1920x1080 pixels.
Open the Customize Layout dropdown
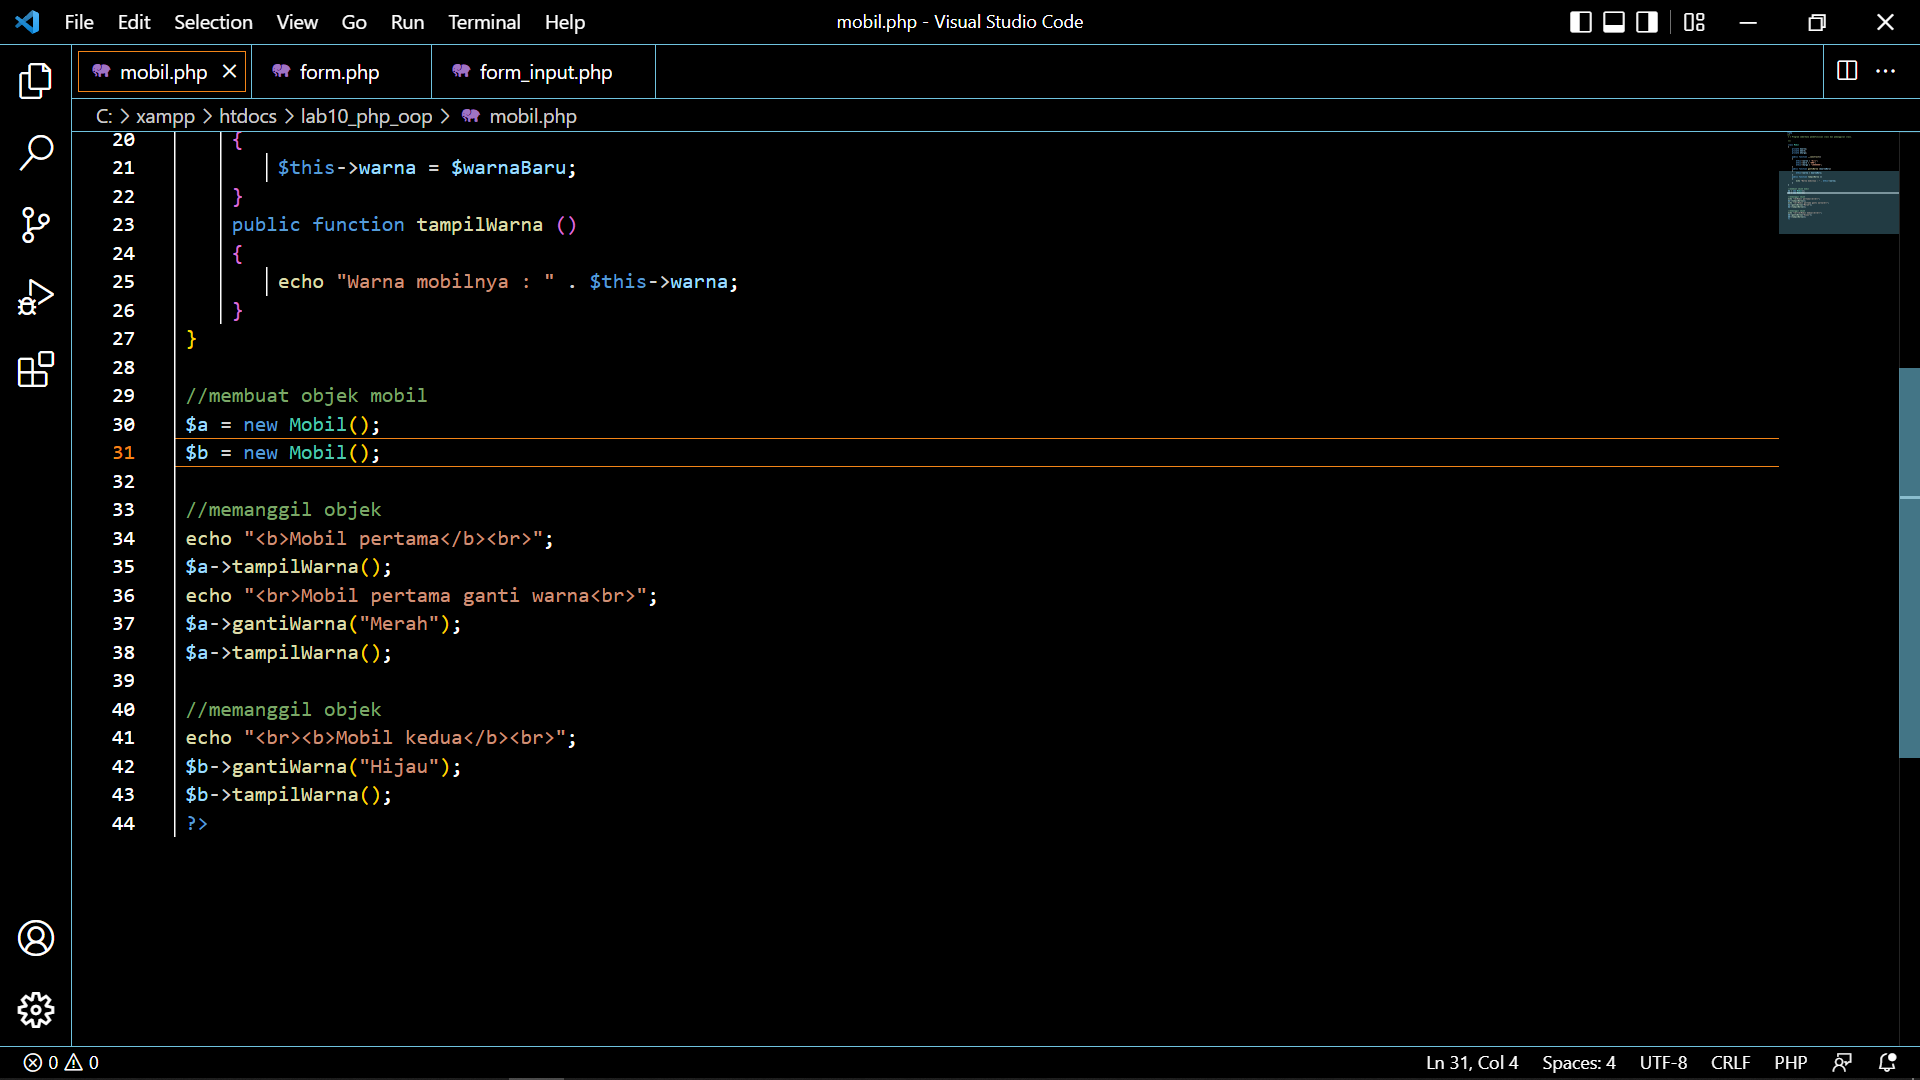point(1694,21)
